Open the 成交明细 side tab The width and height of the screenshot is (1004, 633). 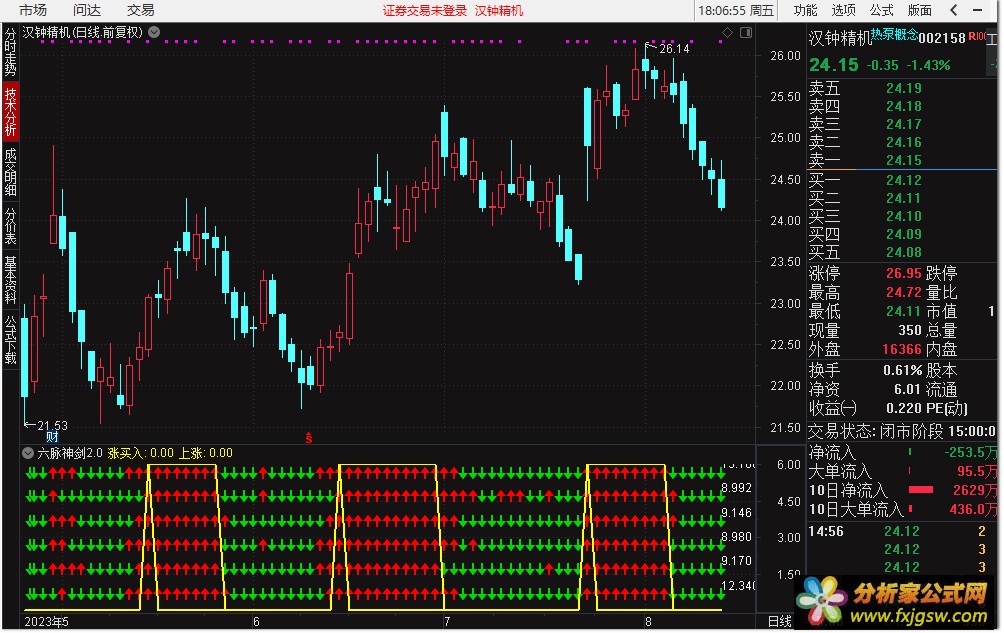coord(10,172)
